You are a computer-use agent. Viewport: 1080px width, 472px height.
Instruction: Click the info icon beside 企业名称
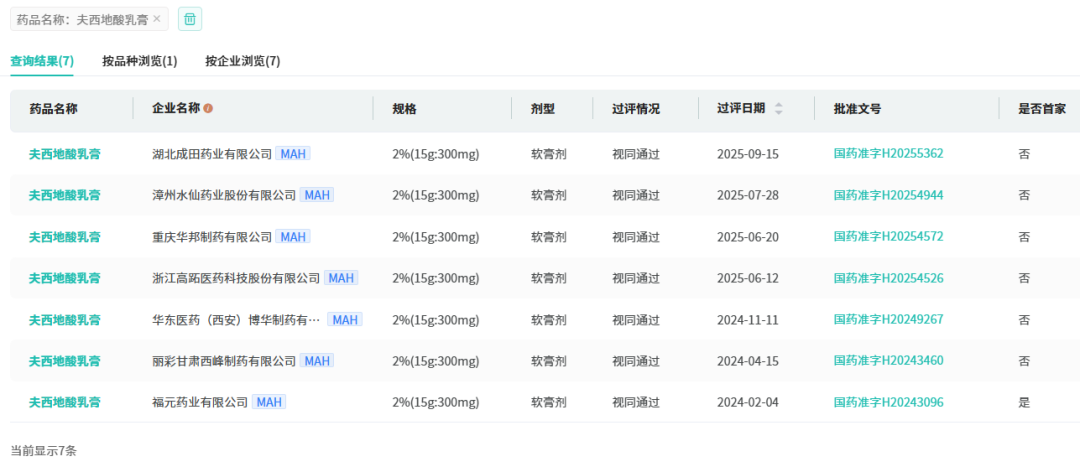(208, 109)
